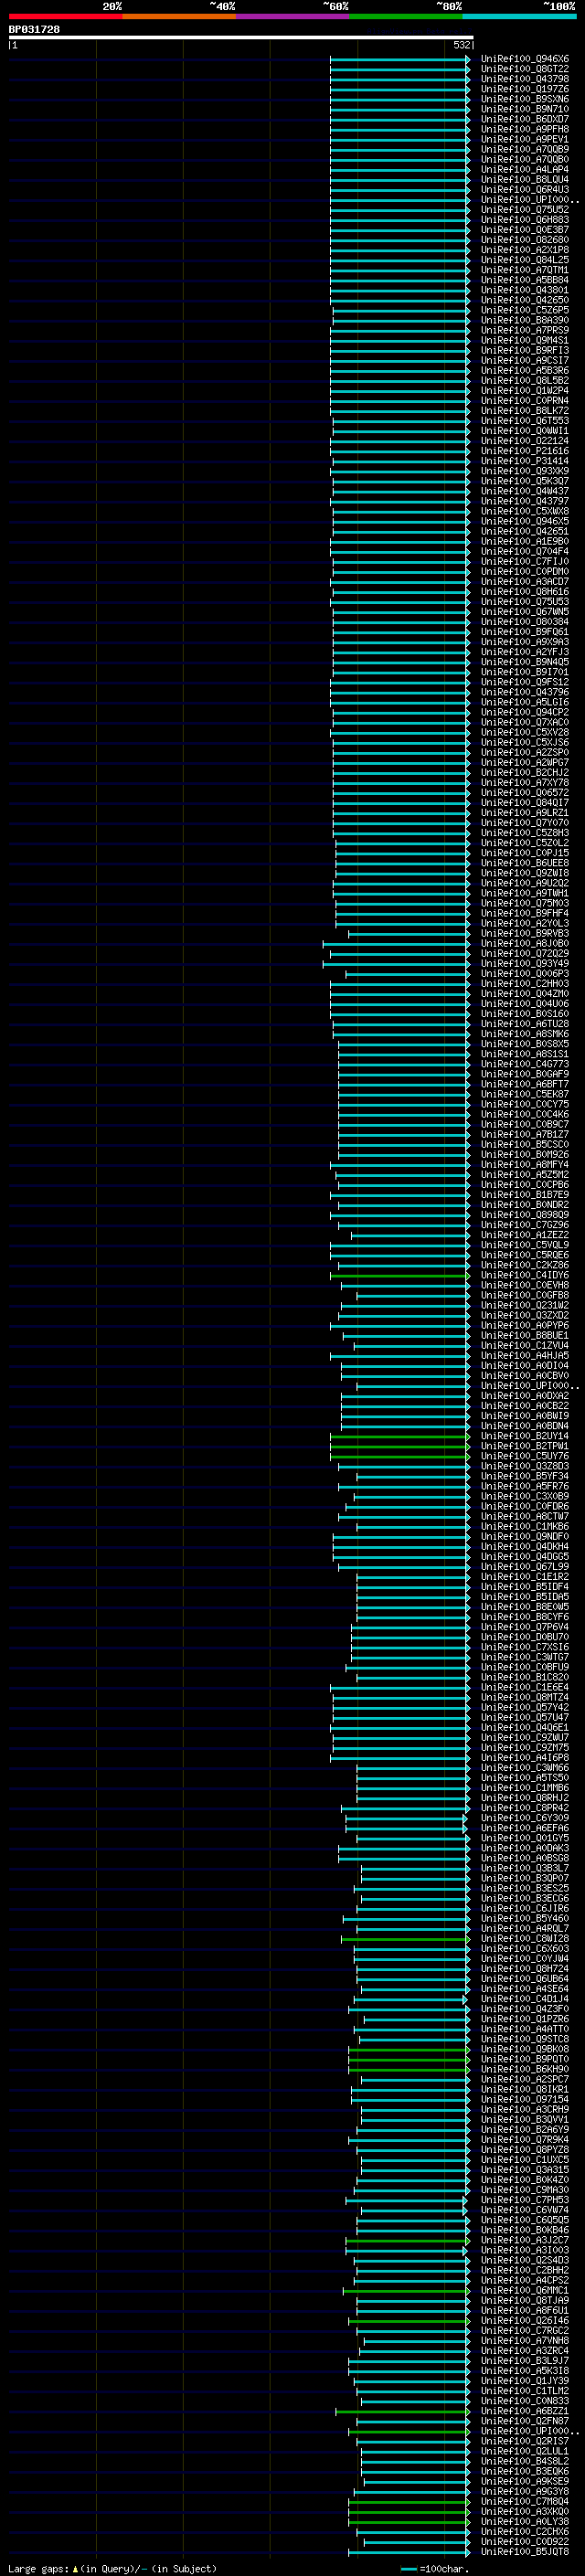This screenshot has width=585, height=2576.
Task: Select the UniRef100_A9PEV1 label
Action: tap(525, 139)
